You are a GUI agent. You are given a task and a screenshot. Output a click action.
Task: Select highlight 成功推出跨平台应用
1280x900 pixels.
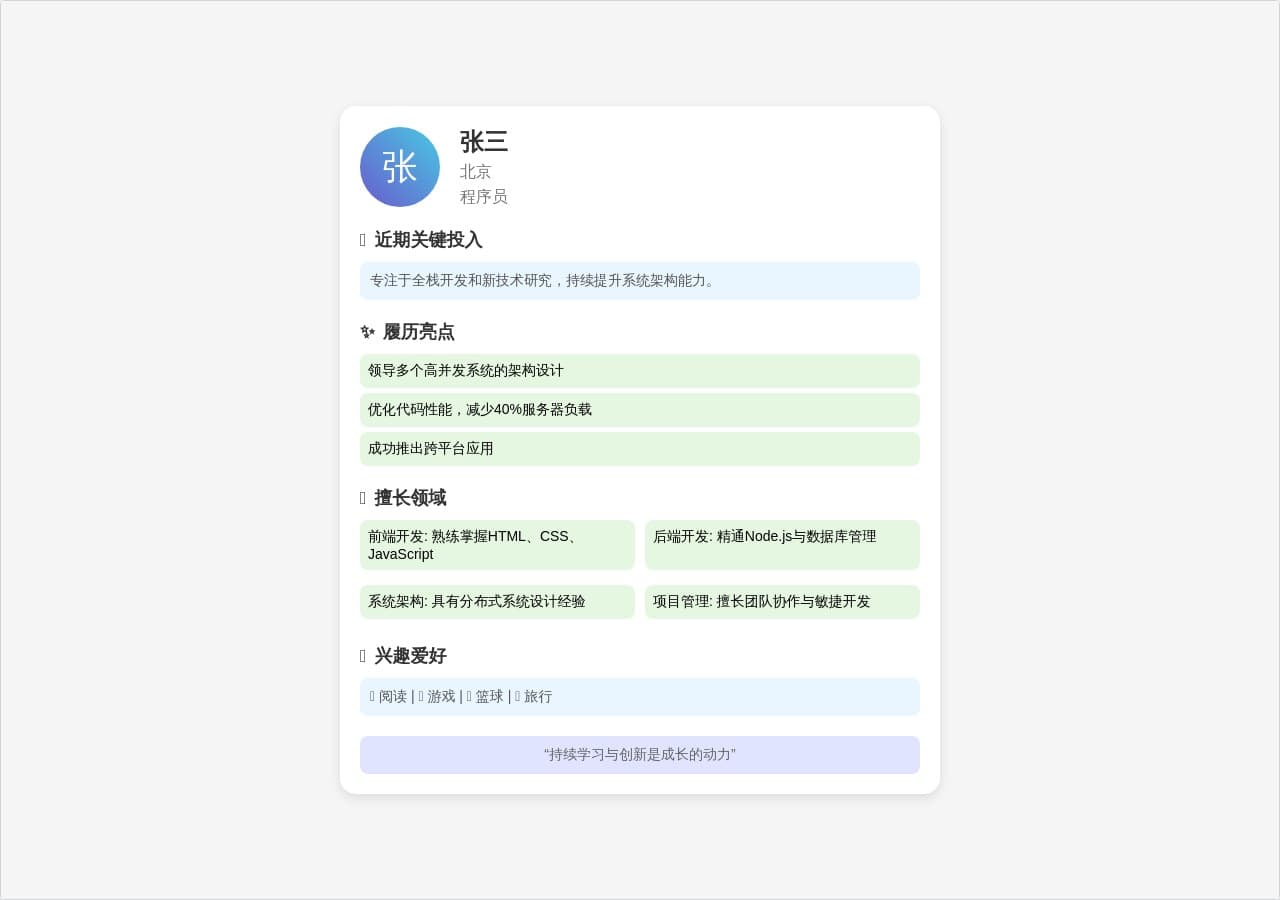[x=640, y=449]
